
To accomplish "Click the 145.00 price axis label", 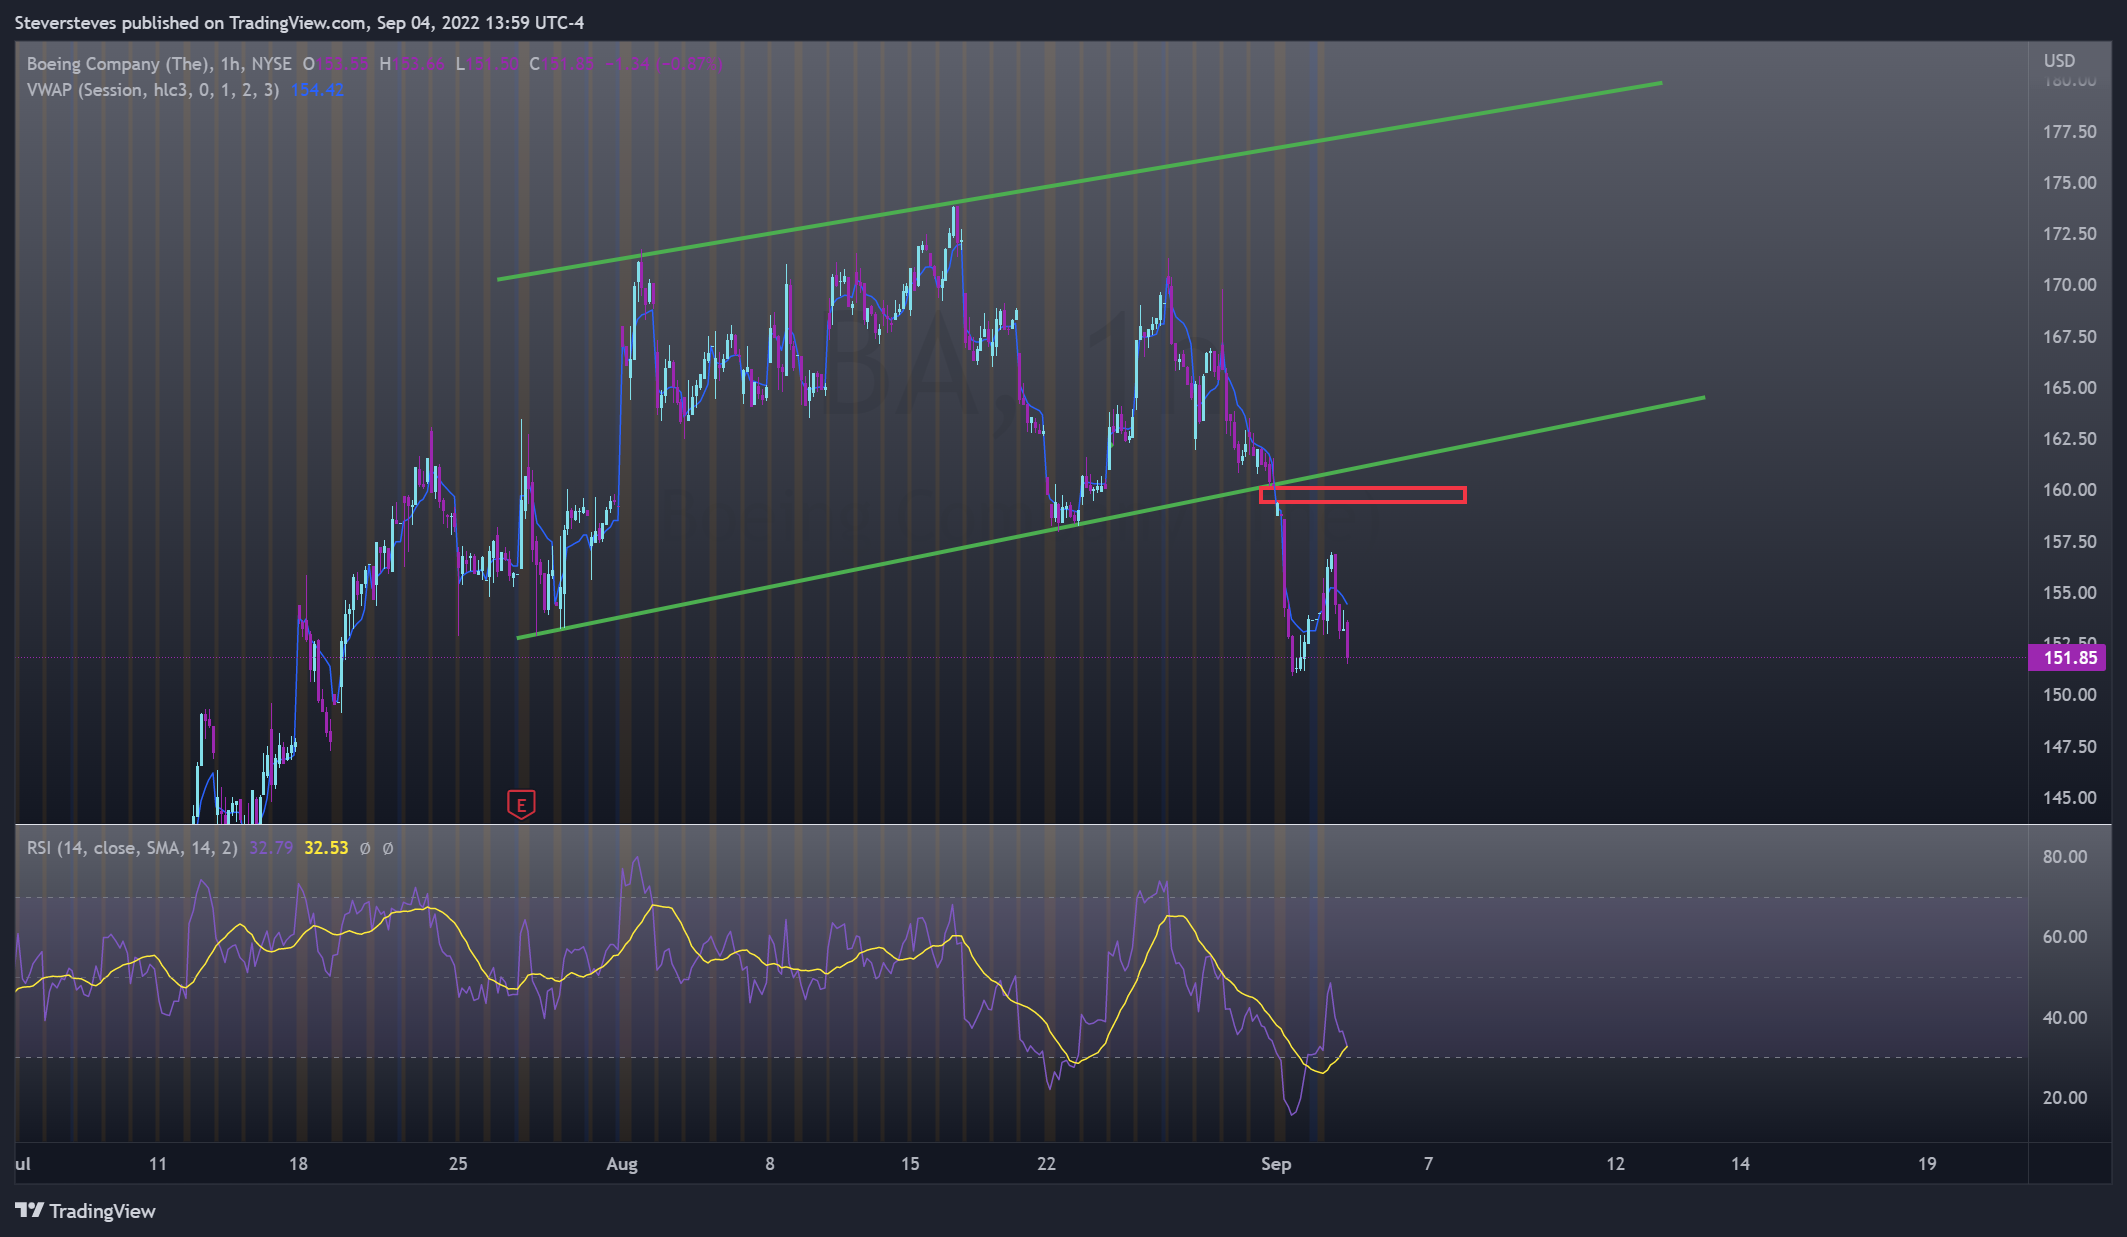I will click(2069, 798).
